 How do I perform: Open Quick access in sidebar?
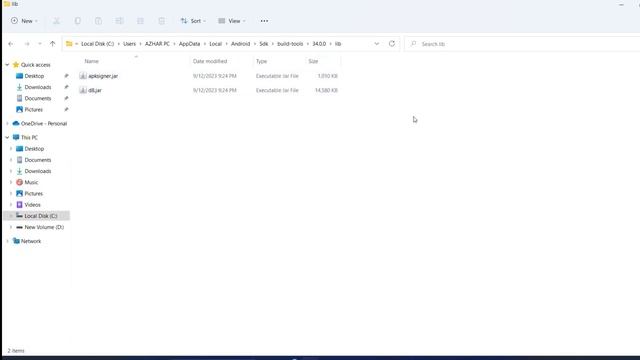coord(36,65)
